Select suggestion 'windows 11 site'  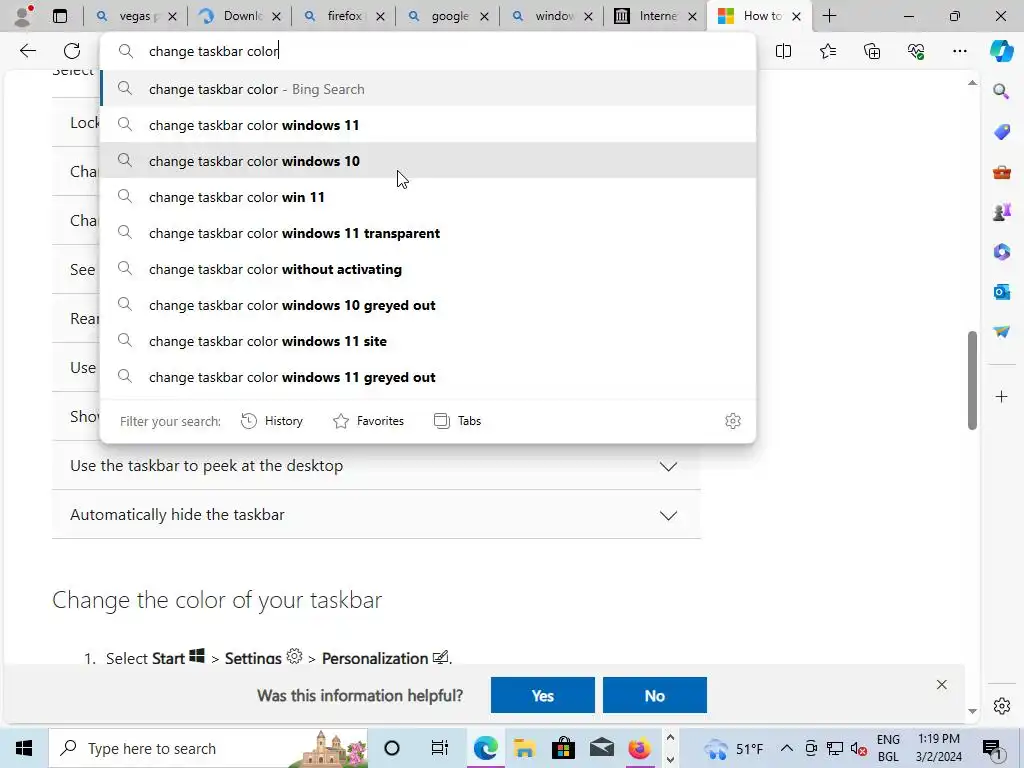pos(428,341)
